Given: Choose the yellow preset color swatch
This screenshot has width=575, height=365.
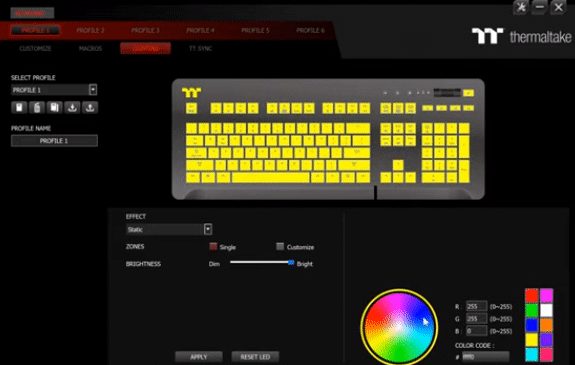Looking at the screenshot, I should pos(532,340).
